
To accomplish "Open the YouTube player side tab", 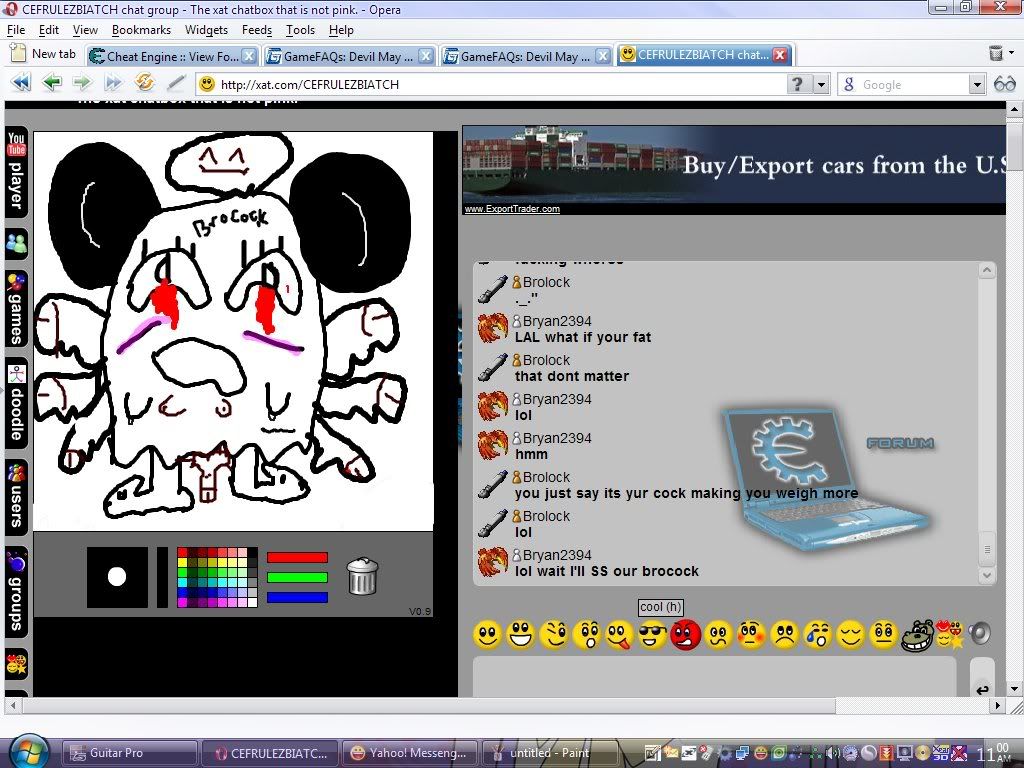I will pos(16,172).
